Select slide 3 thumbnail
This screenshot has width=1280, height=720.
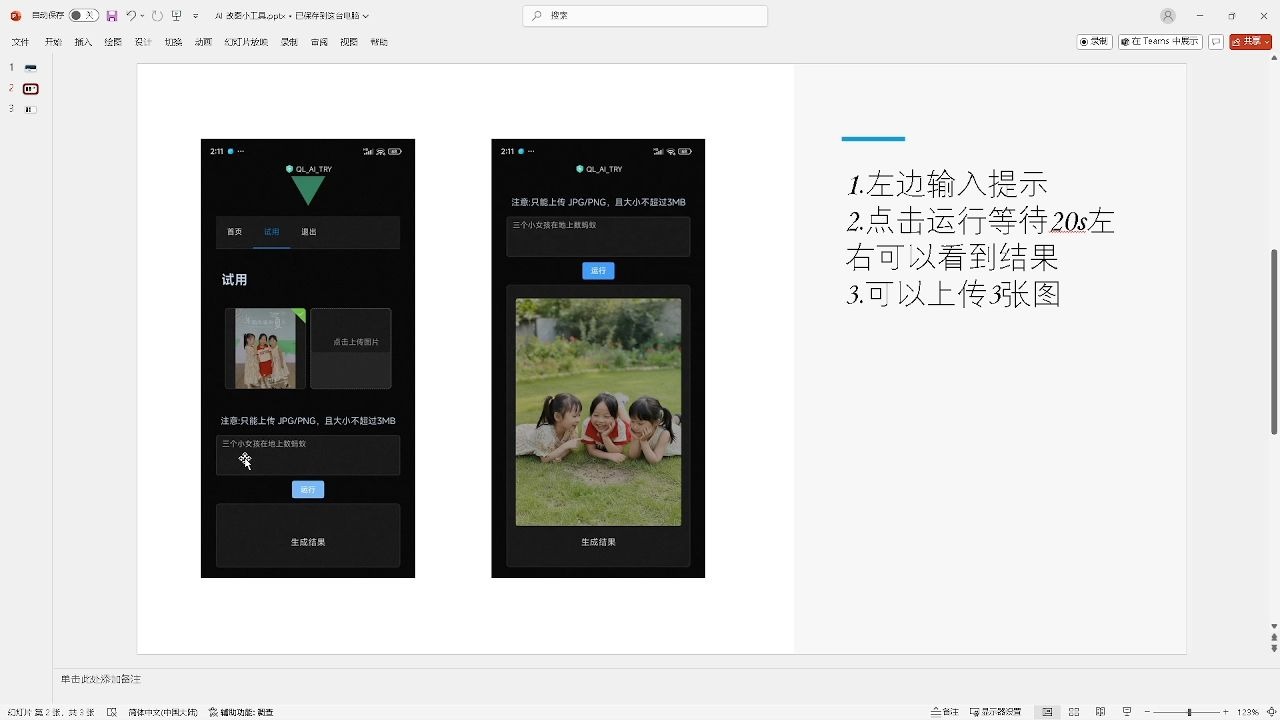point(31,109)
